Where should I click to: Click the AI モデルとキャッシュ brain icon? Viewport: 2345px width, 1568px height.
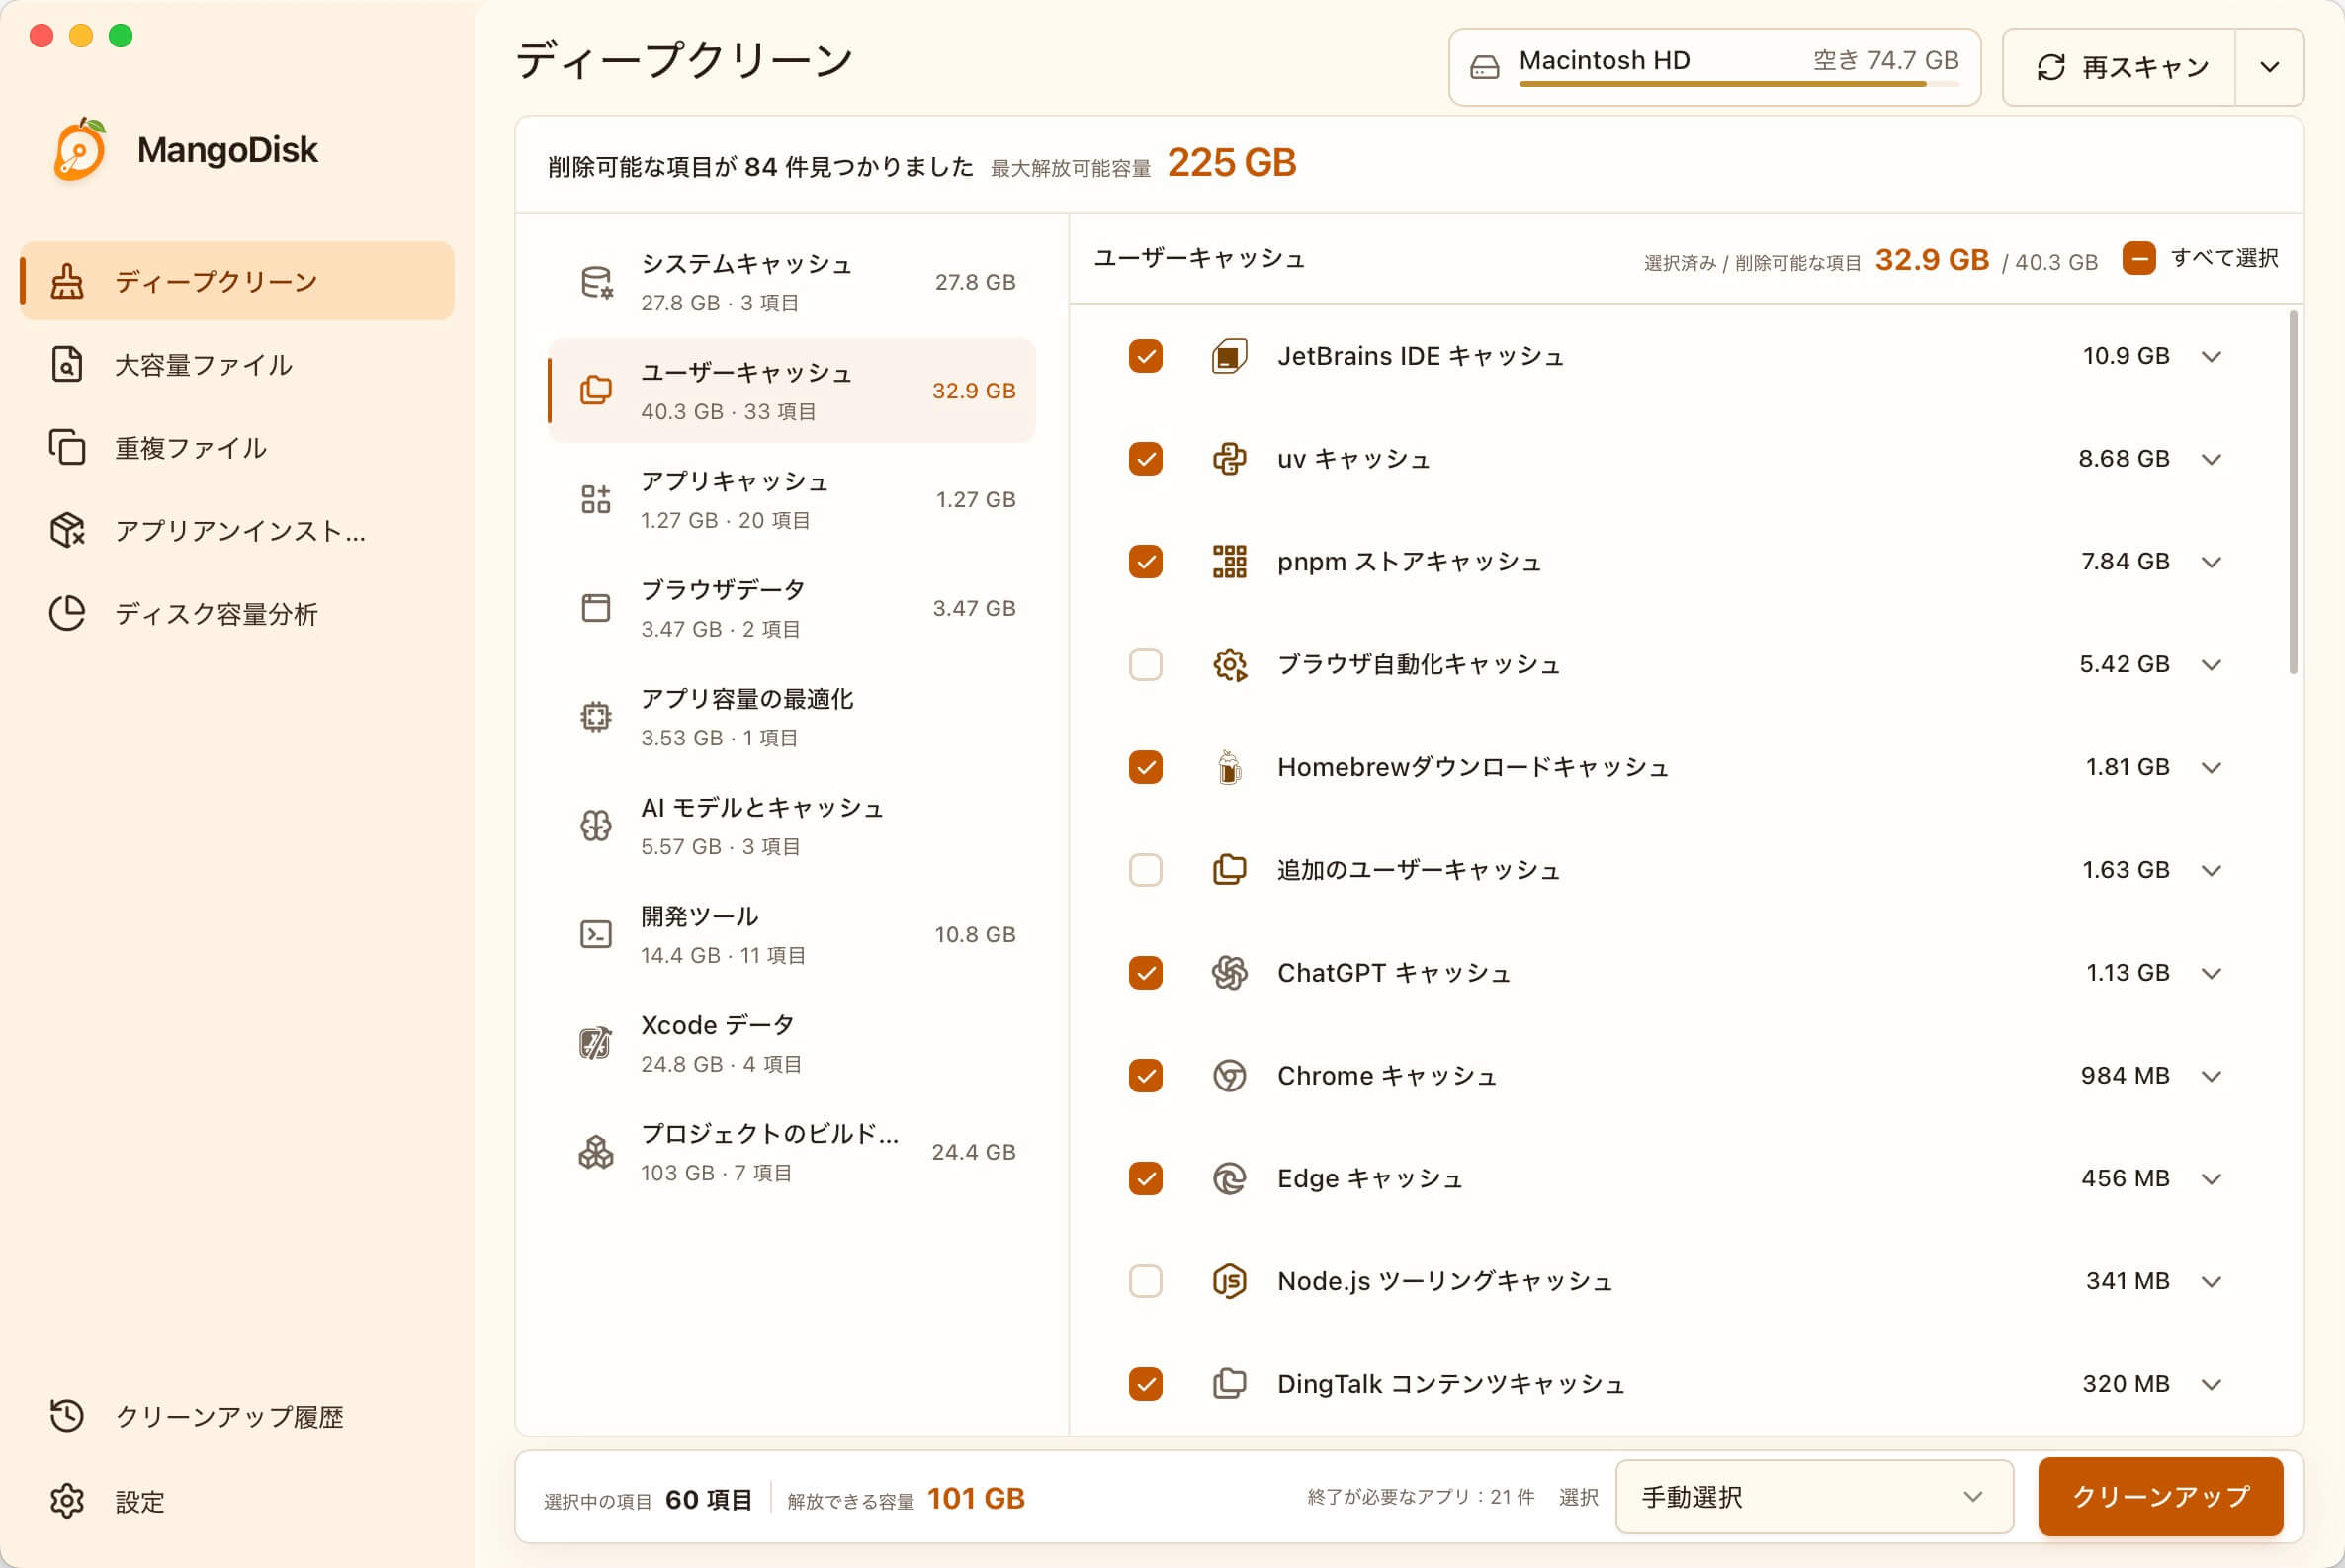pyautogui.click(x=596, y=825)
